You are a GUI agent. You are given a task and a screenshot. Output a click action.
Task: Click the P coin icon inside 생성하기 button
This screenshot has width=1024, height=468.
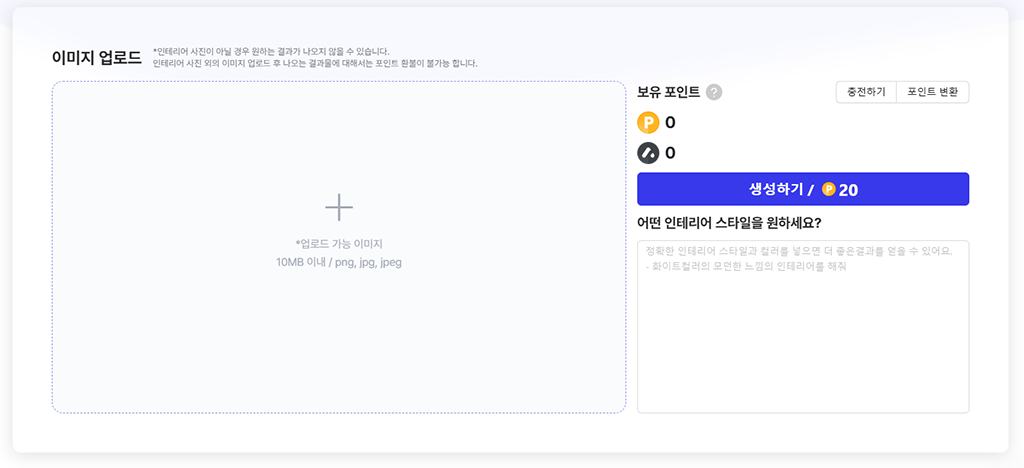828,189
